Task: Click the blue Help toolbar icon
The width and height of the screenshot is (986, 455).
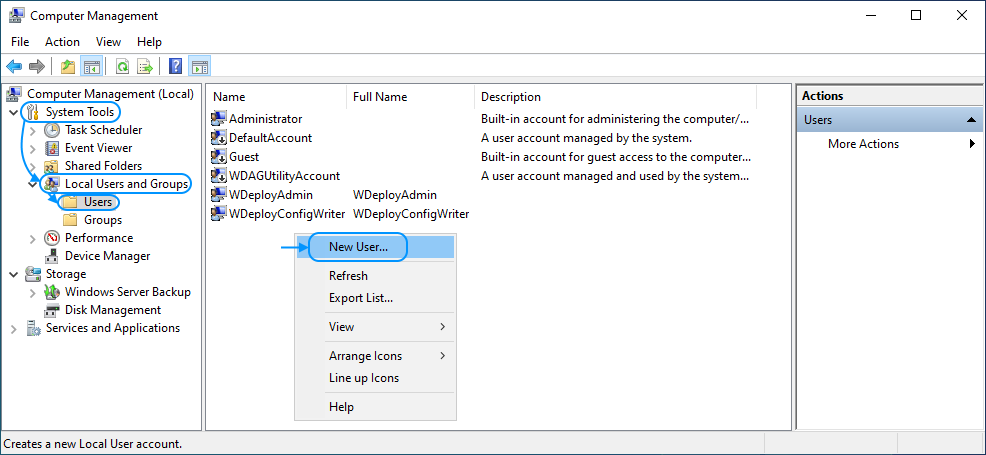Action: point(176,66)
